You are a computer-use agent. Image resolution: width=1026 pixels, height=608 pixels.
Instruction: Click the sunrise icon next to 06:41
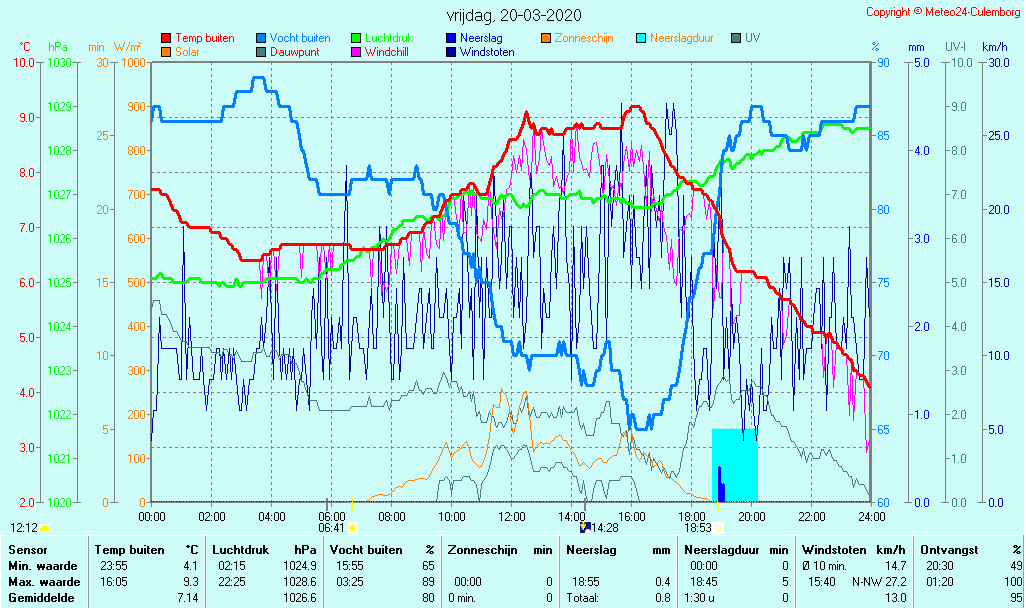(x=352, y=527)
